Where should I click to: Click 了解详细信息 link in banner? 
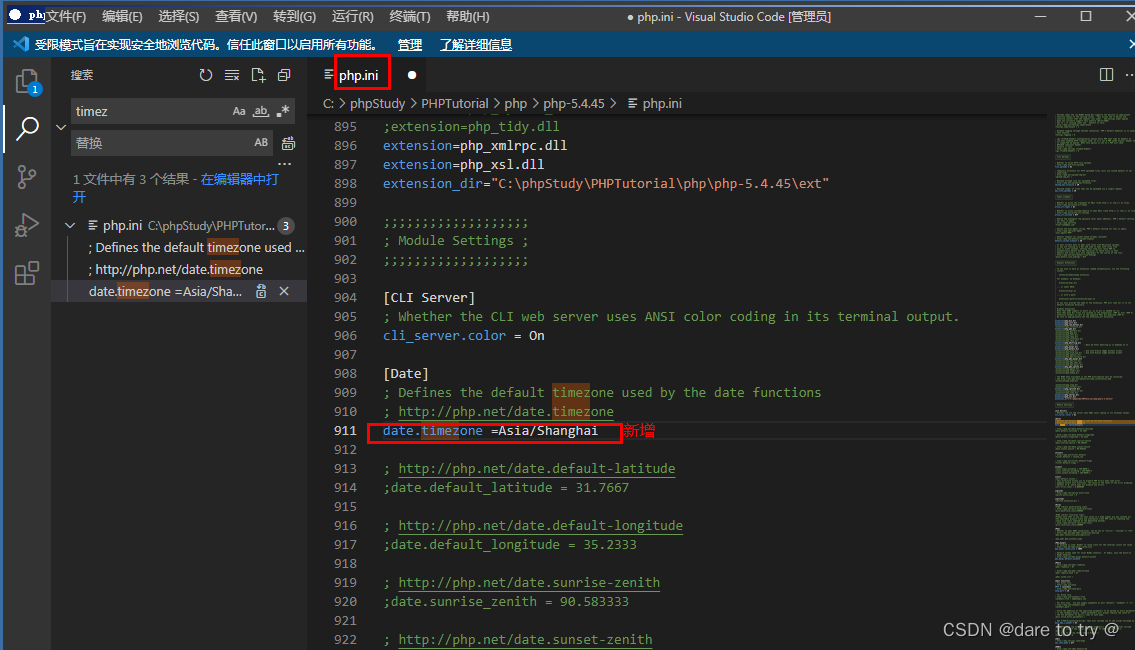476,45
